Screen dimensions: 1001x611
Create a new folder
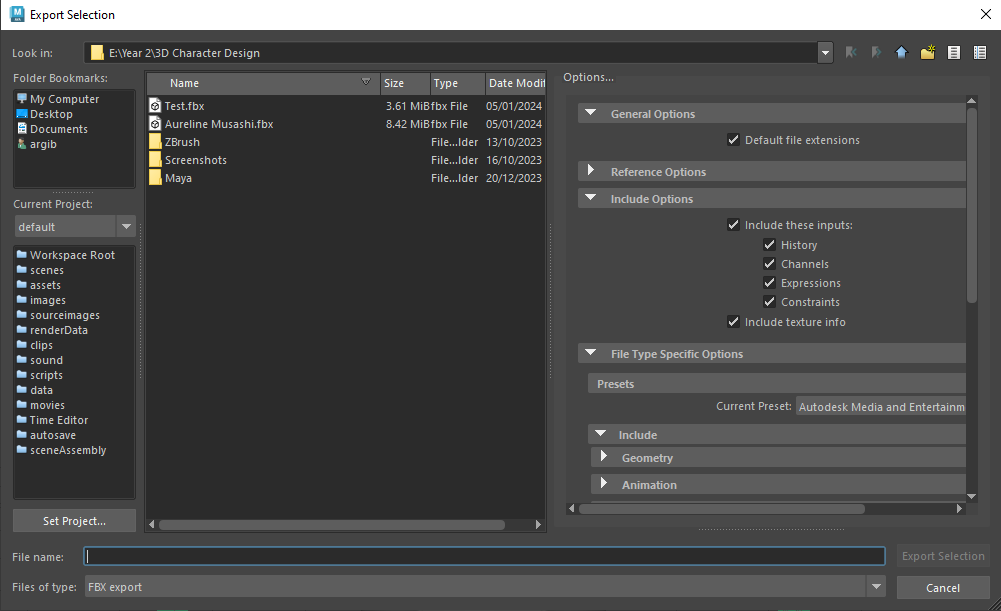click(x=927, y=53)
